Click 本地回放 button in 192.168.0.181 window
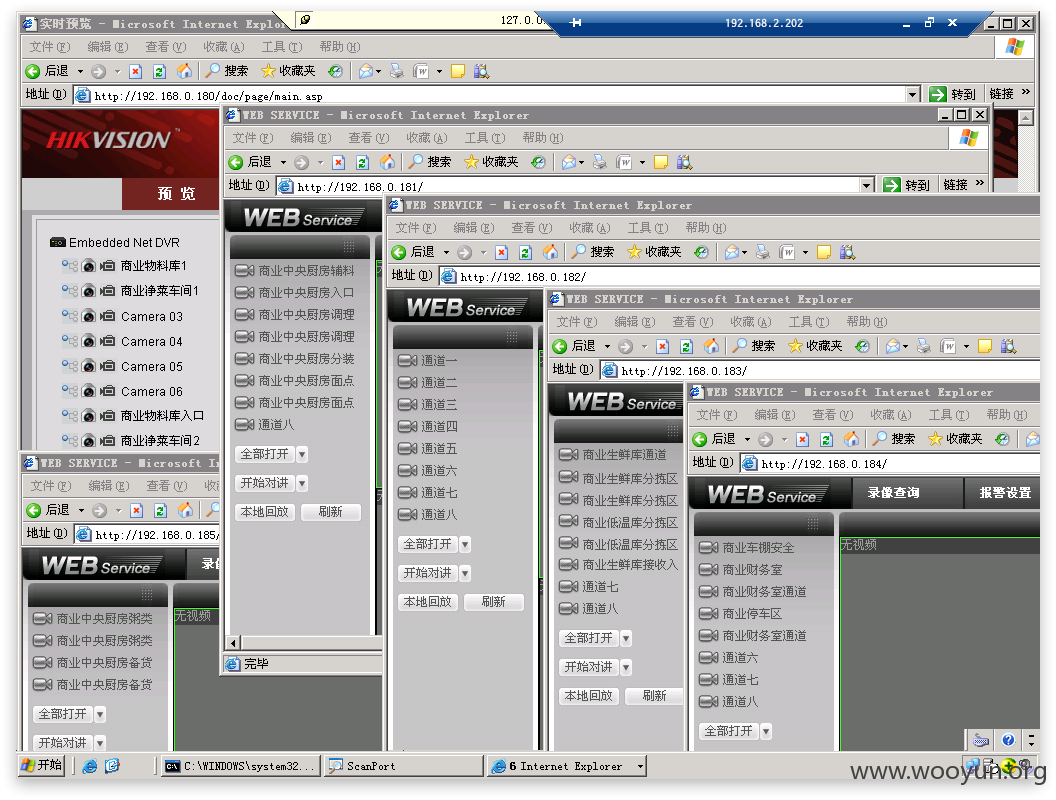Image resolution: width=1056 pixels, height=800 pixels. coord(265,512)
